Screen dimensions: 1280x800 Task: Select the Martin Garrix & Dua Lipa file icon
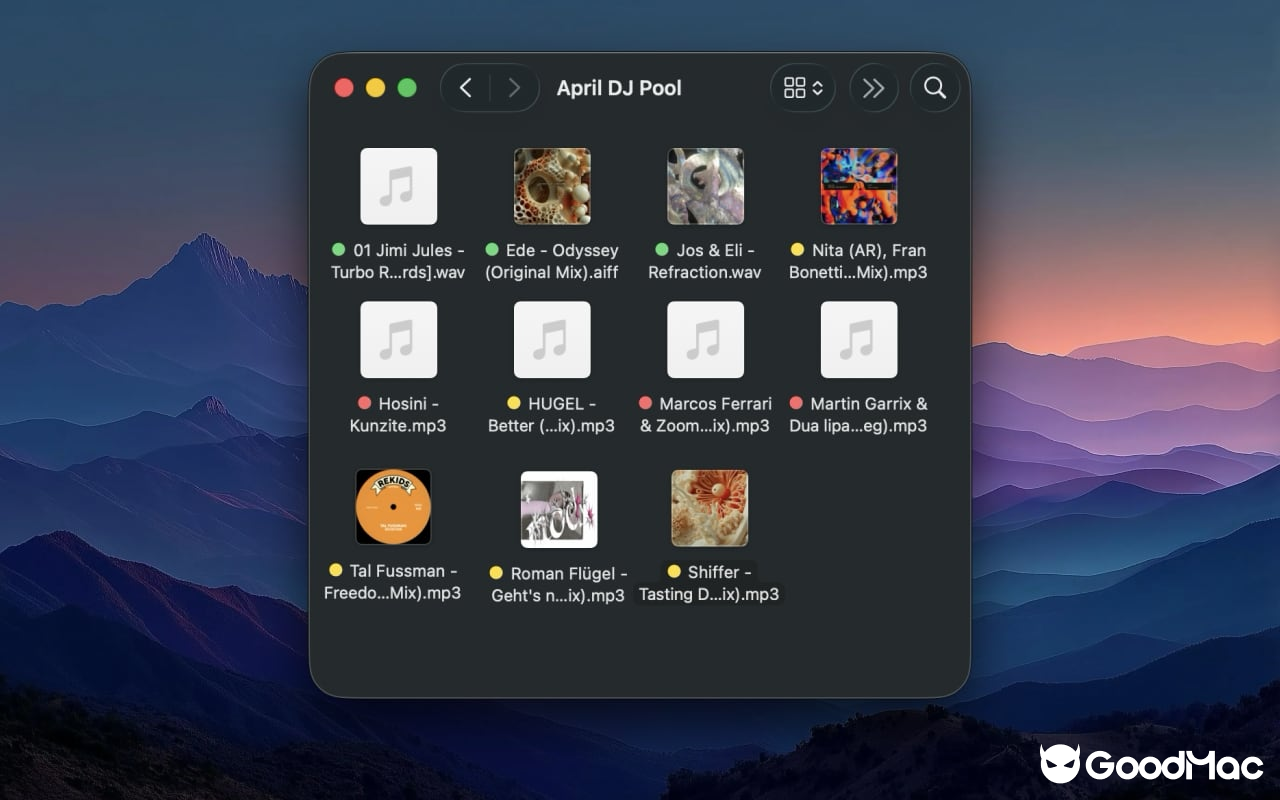click(859, 339)
